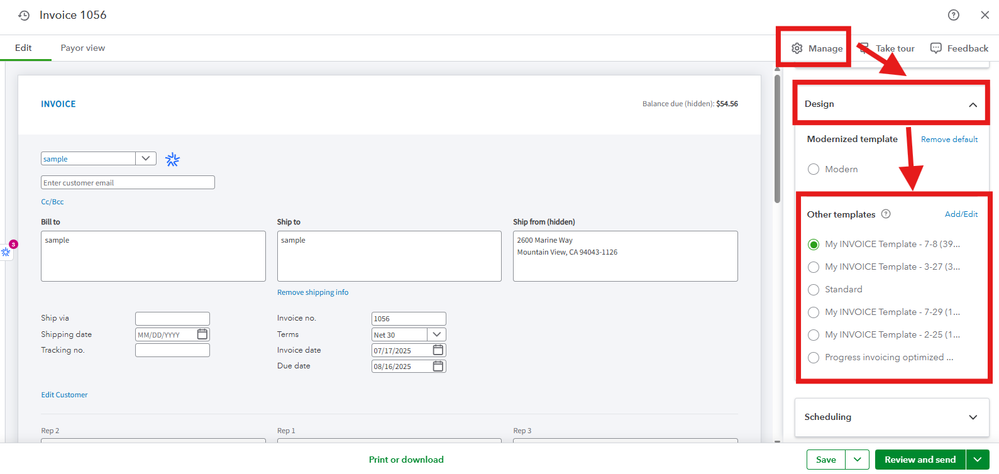Click Feedback label in the top bar

point(968,48)
